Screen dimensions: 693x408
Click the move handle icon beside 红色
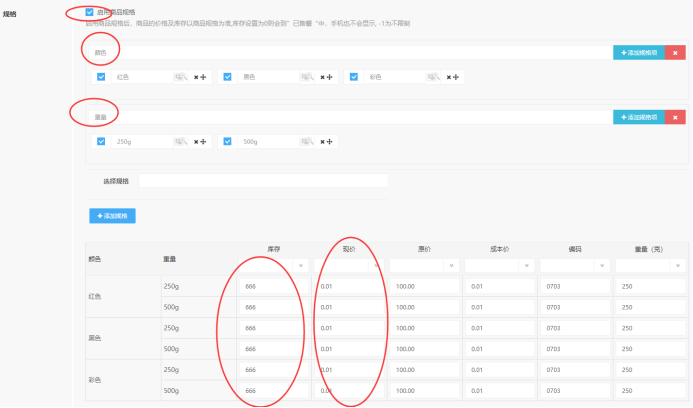203,77
